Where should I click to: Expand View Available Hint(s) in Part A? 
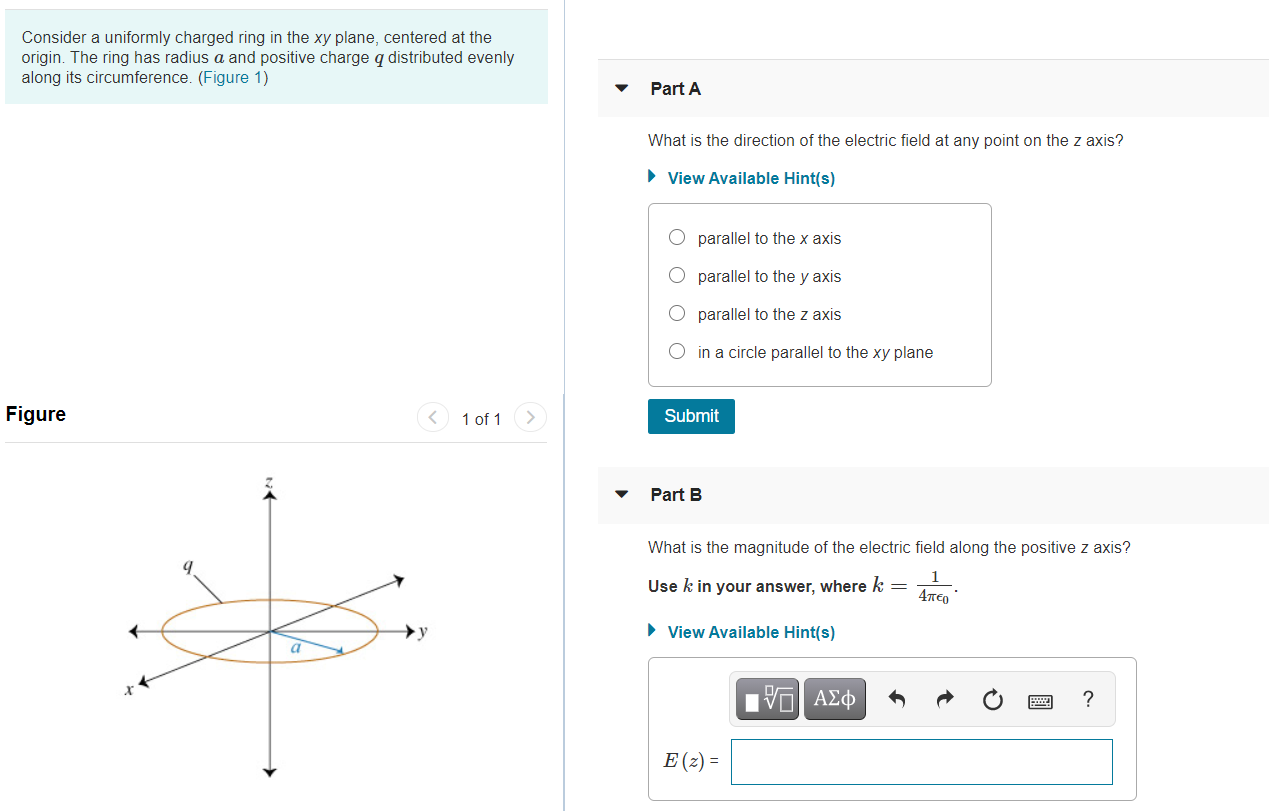(x=750, y=178)
